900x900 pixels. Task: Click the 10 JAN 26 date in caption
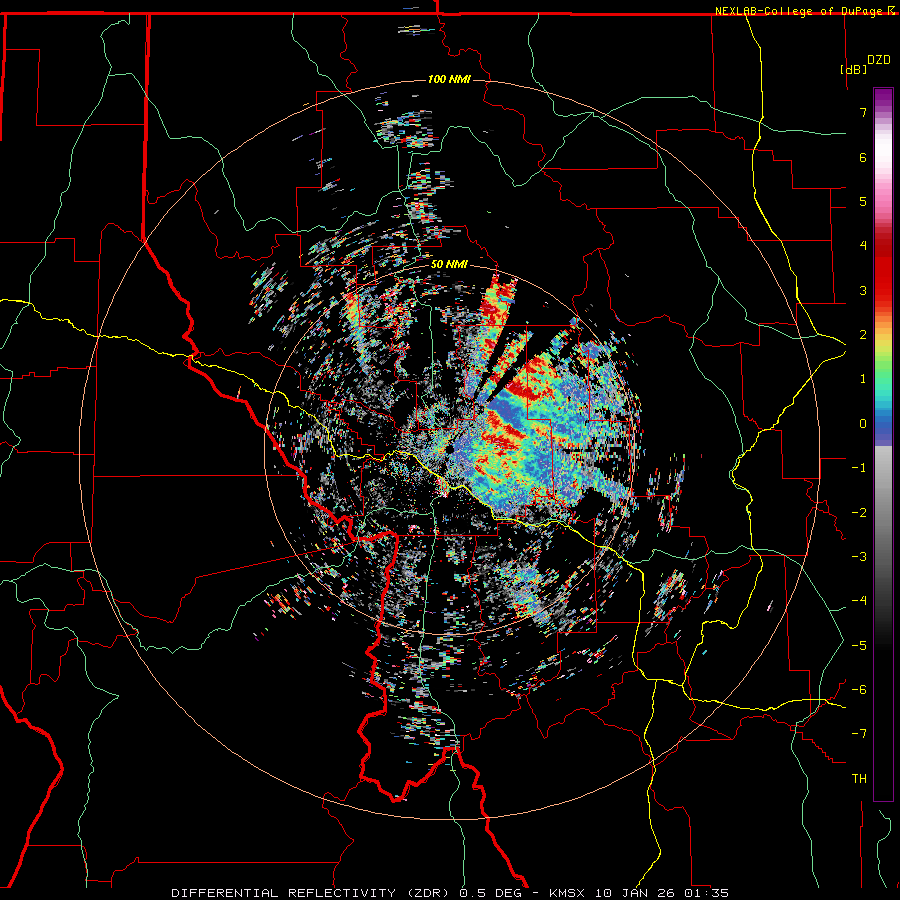[x=637, y=893]
